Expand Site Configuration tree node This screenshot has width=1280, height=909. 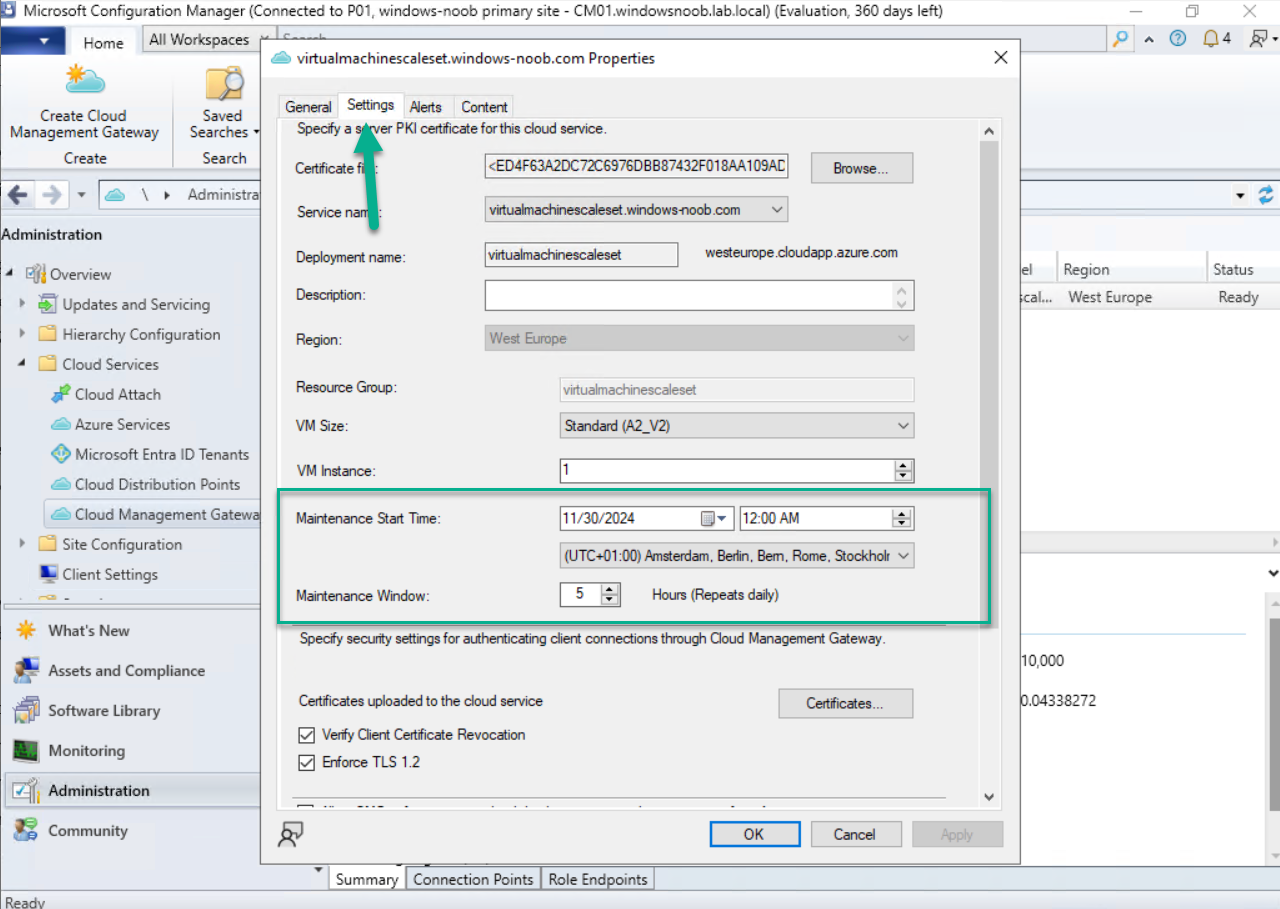22,544
